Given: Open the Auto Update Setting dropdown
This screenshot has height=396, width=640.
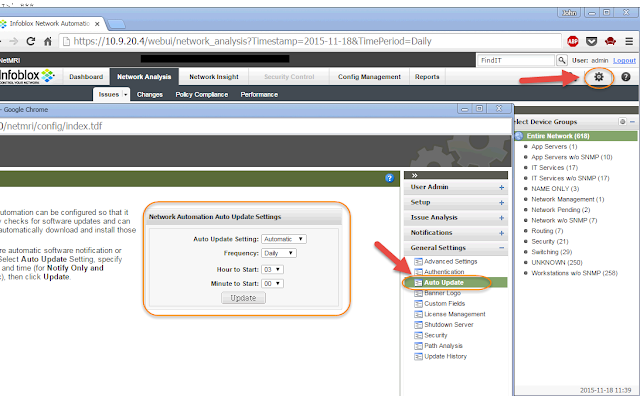Looking at the screenshot, I should pyautogui.click(x=284, y=239).
